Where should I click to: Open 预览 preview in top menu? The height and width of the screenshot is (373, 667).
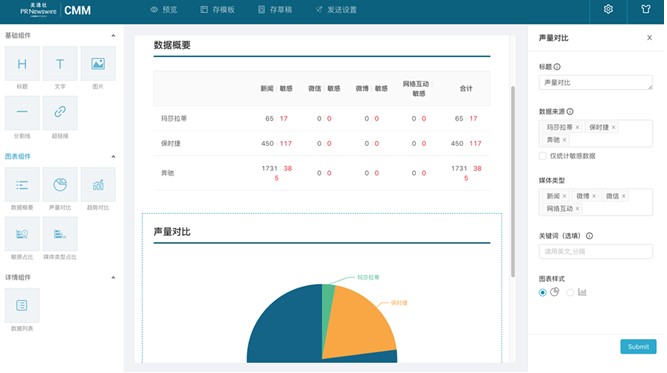pos(164,9)
